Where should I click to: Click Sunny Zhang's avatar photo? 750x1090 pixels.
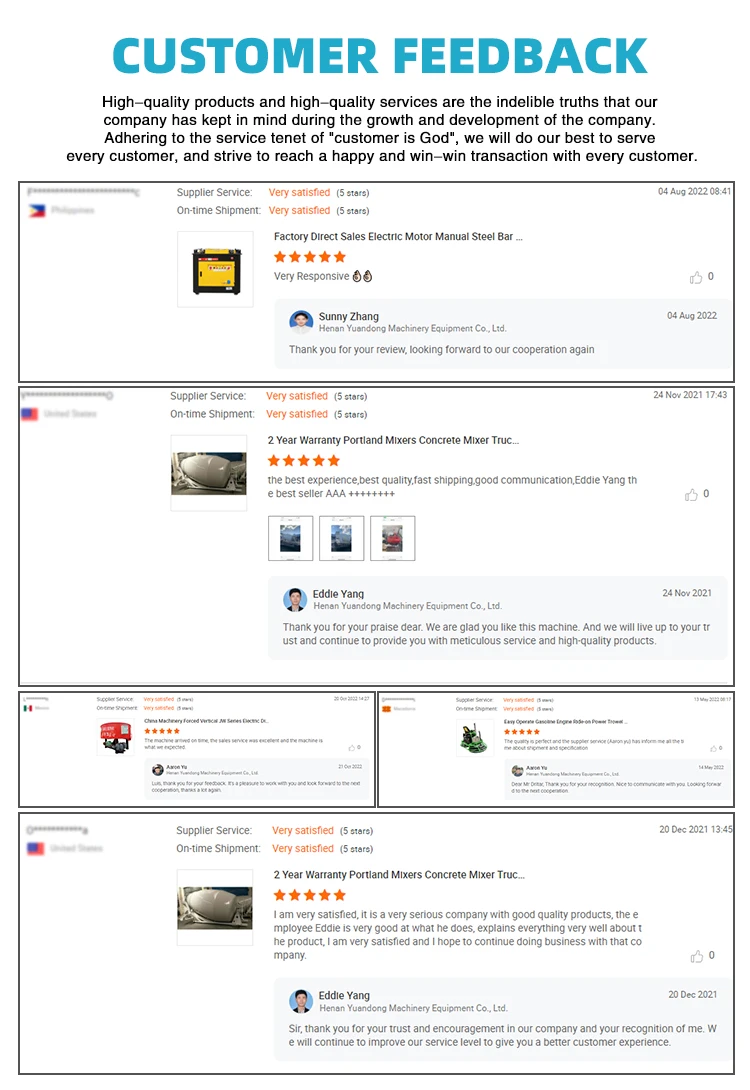[x=301, y=322]
